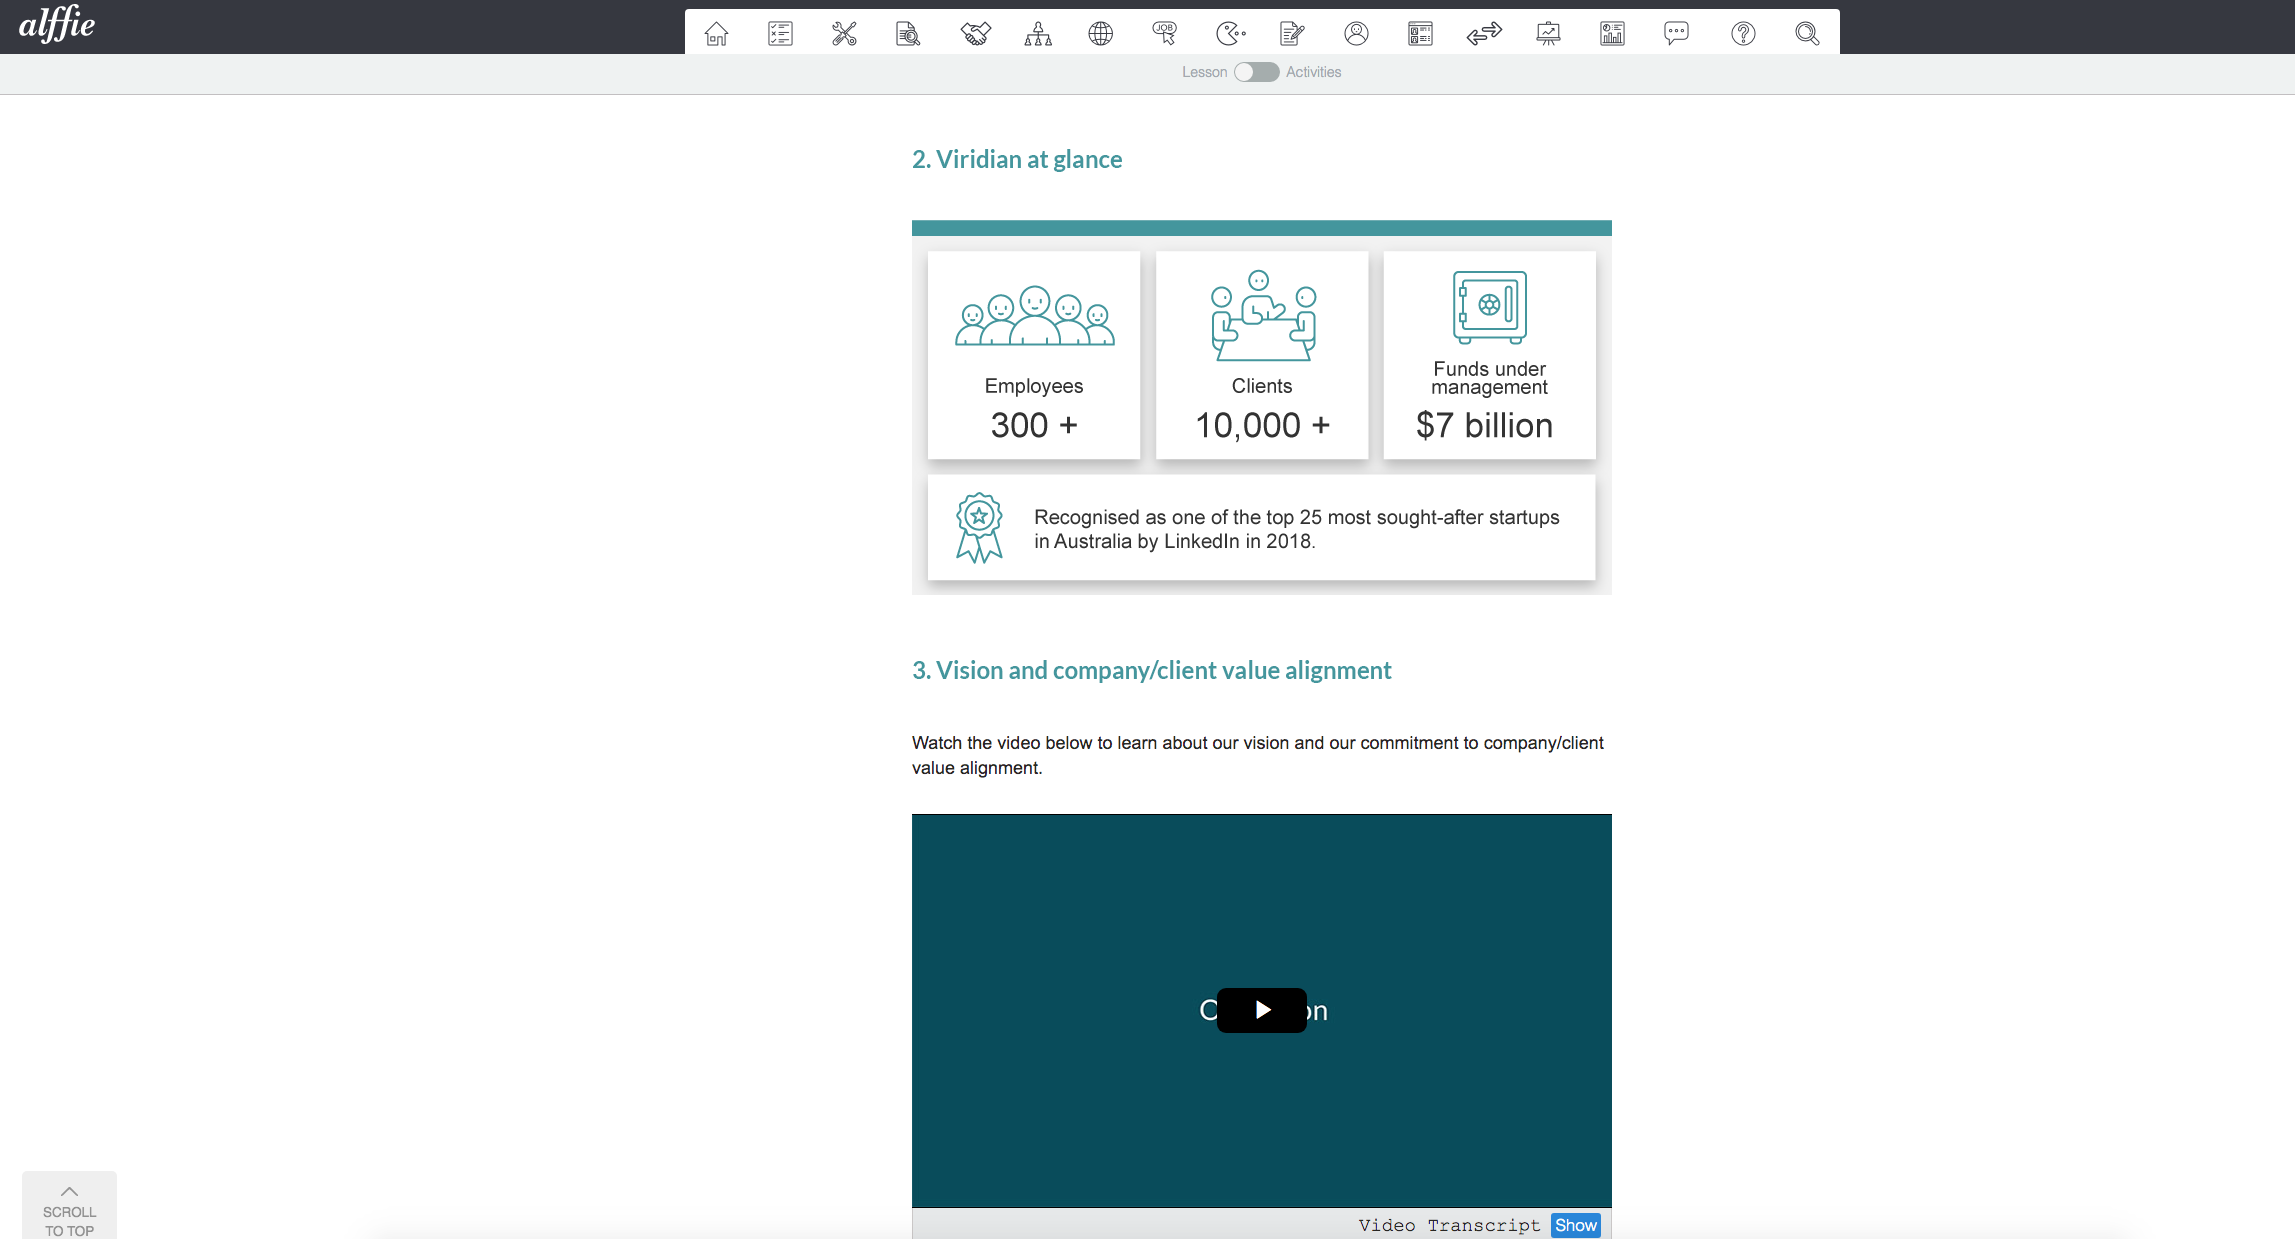This screenshot has width=2295, height=1239.
Task: Toggle the Lesson/Activities switch
Action: coord(1256,72)
